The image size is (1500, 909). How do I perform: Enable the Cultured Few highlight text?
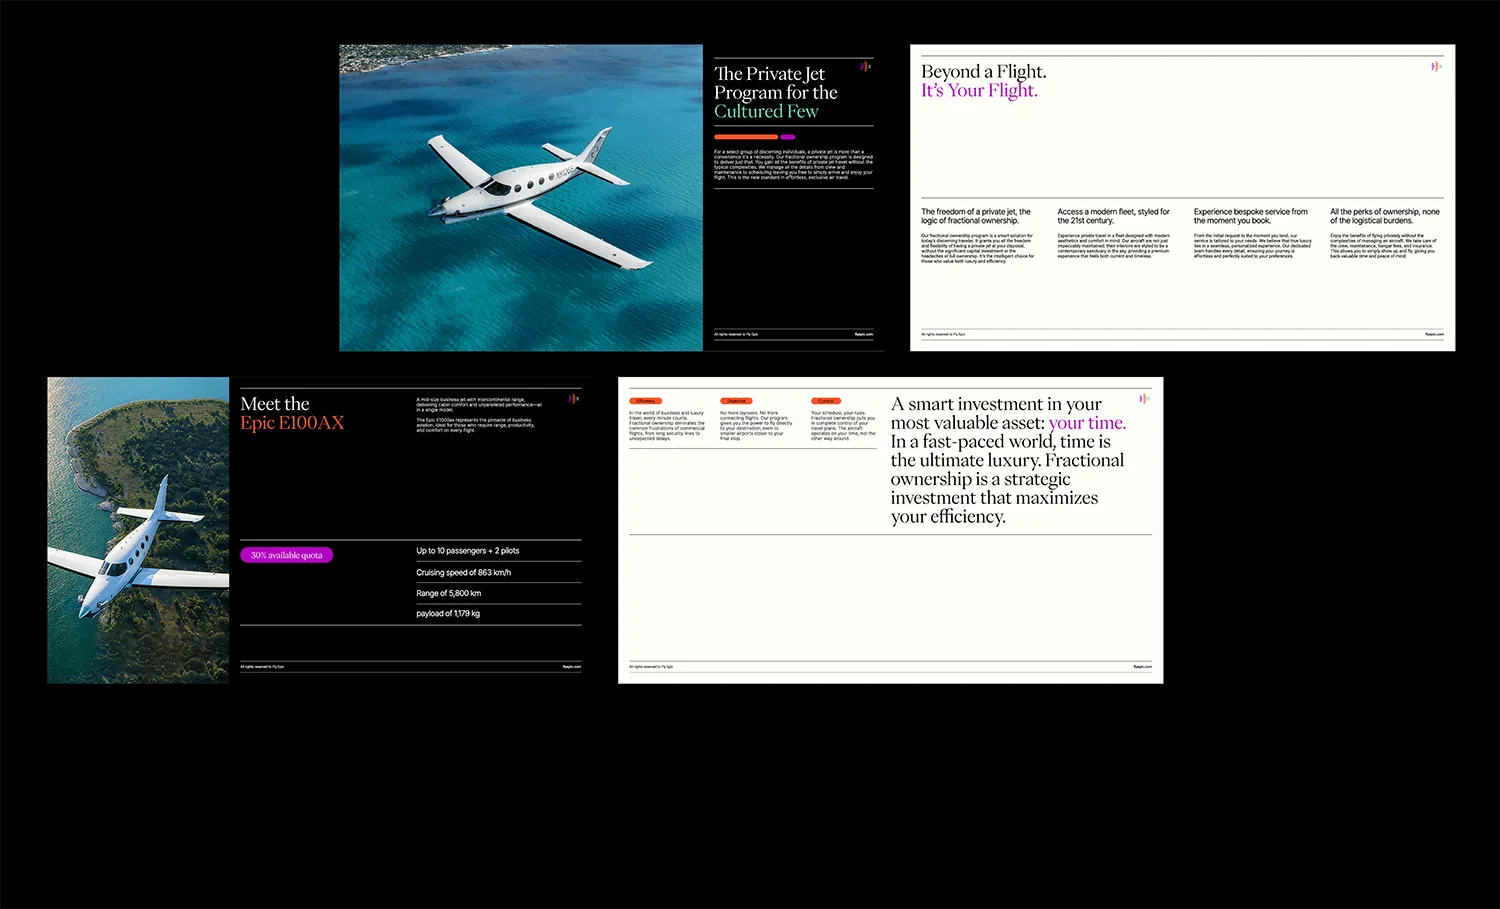(766, 111)
